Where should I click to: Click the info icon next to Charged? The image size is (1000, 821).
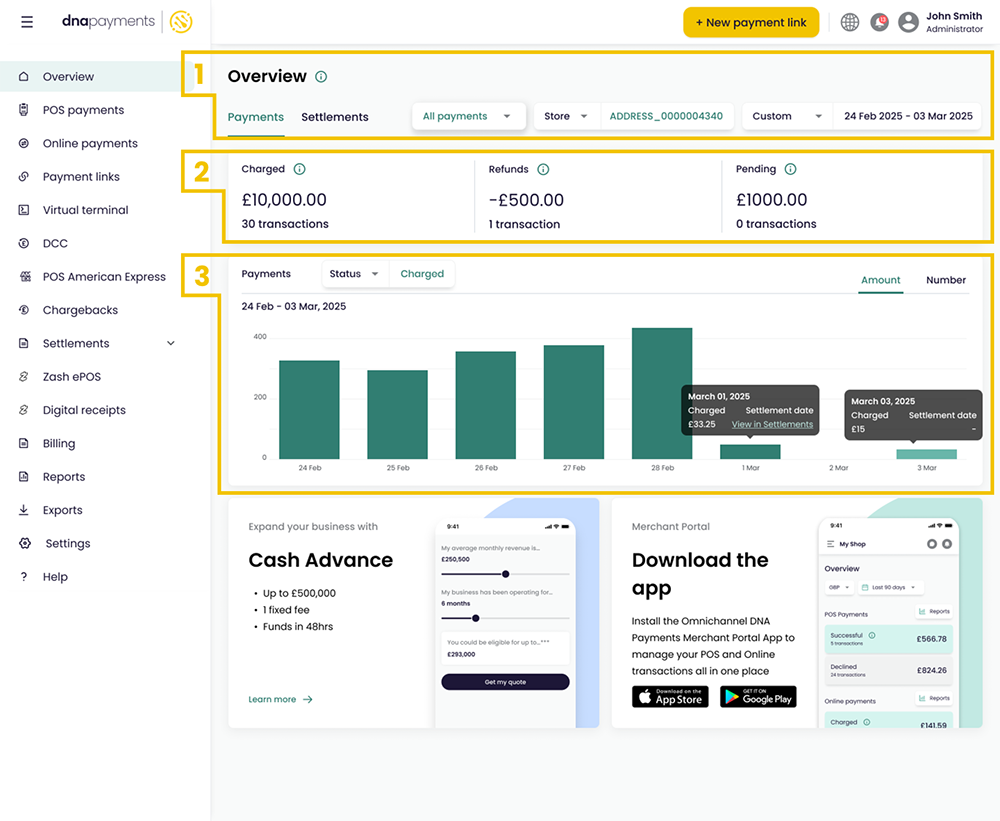click(x=299, y=169)
